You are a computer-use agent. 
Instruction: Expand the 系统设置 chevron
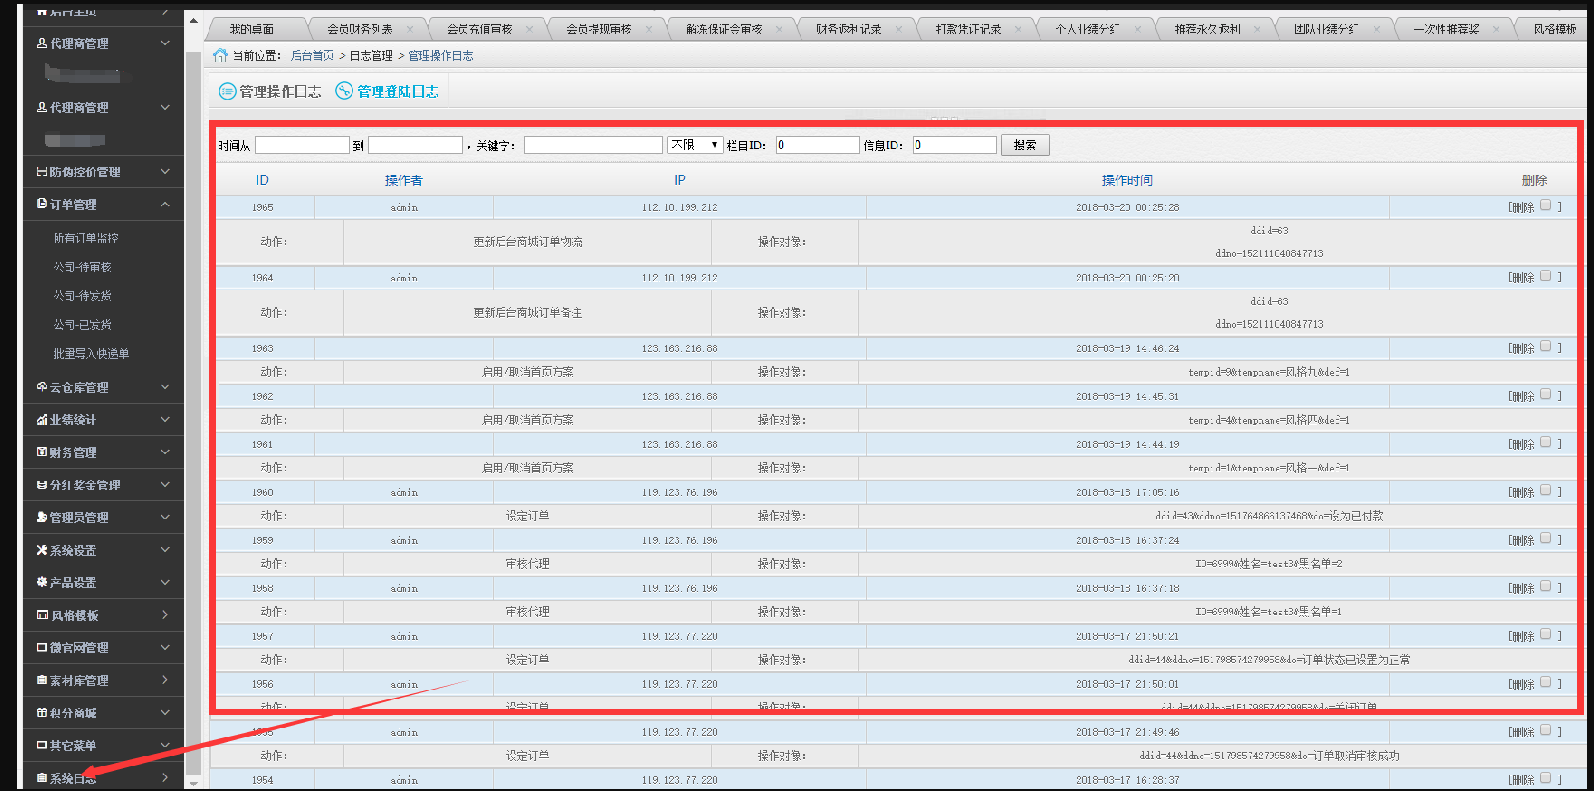pyautogui.click(x=165, y=550)
